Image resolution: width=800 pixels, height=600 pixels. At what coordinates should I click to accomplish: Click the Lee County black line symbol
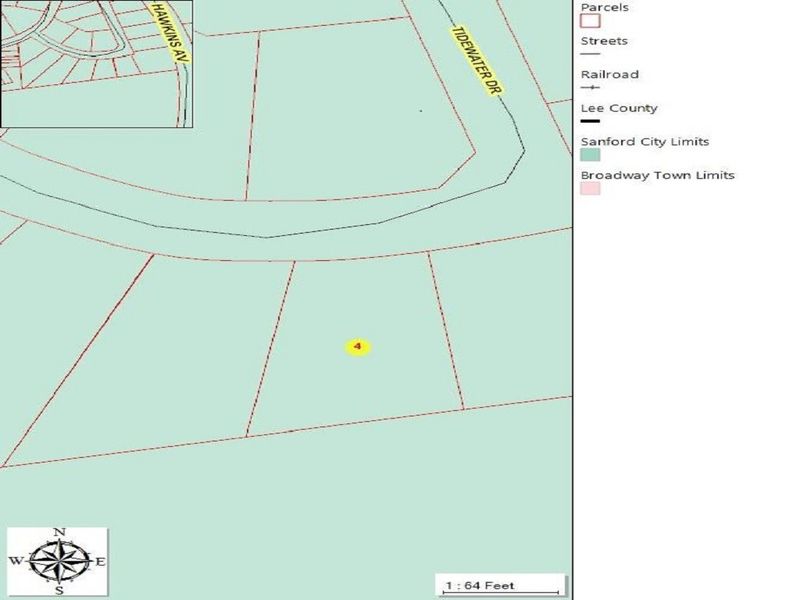pos(590,121)
